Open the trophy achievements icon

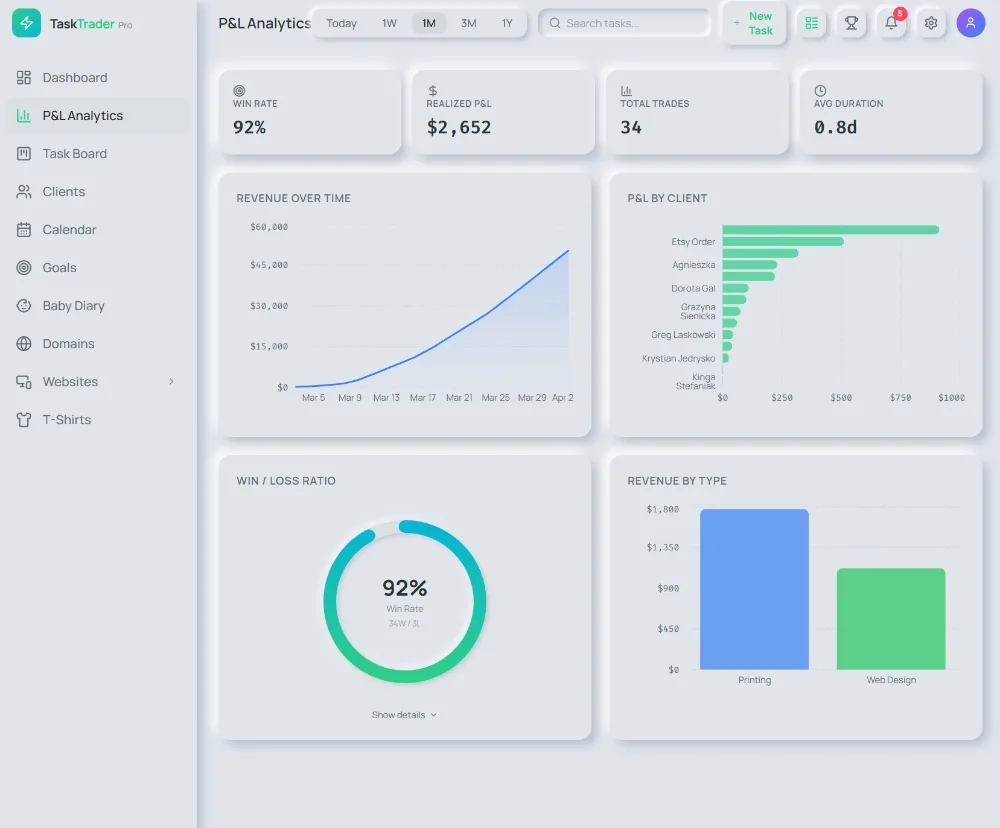pyautogui.click(x=851, y=23)
